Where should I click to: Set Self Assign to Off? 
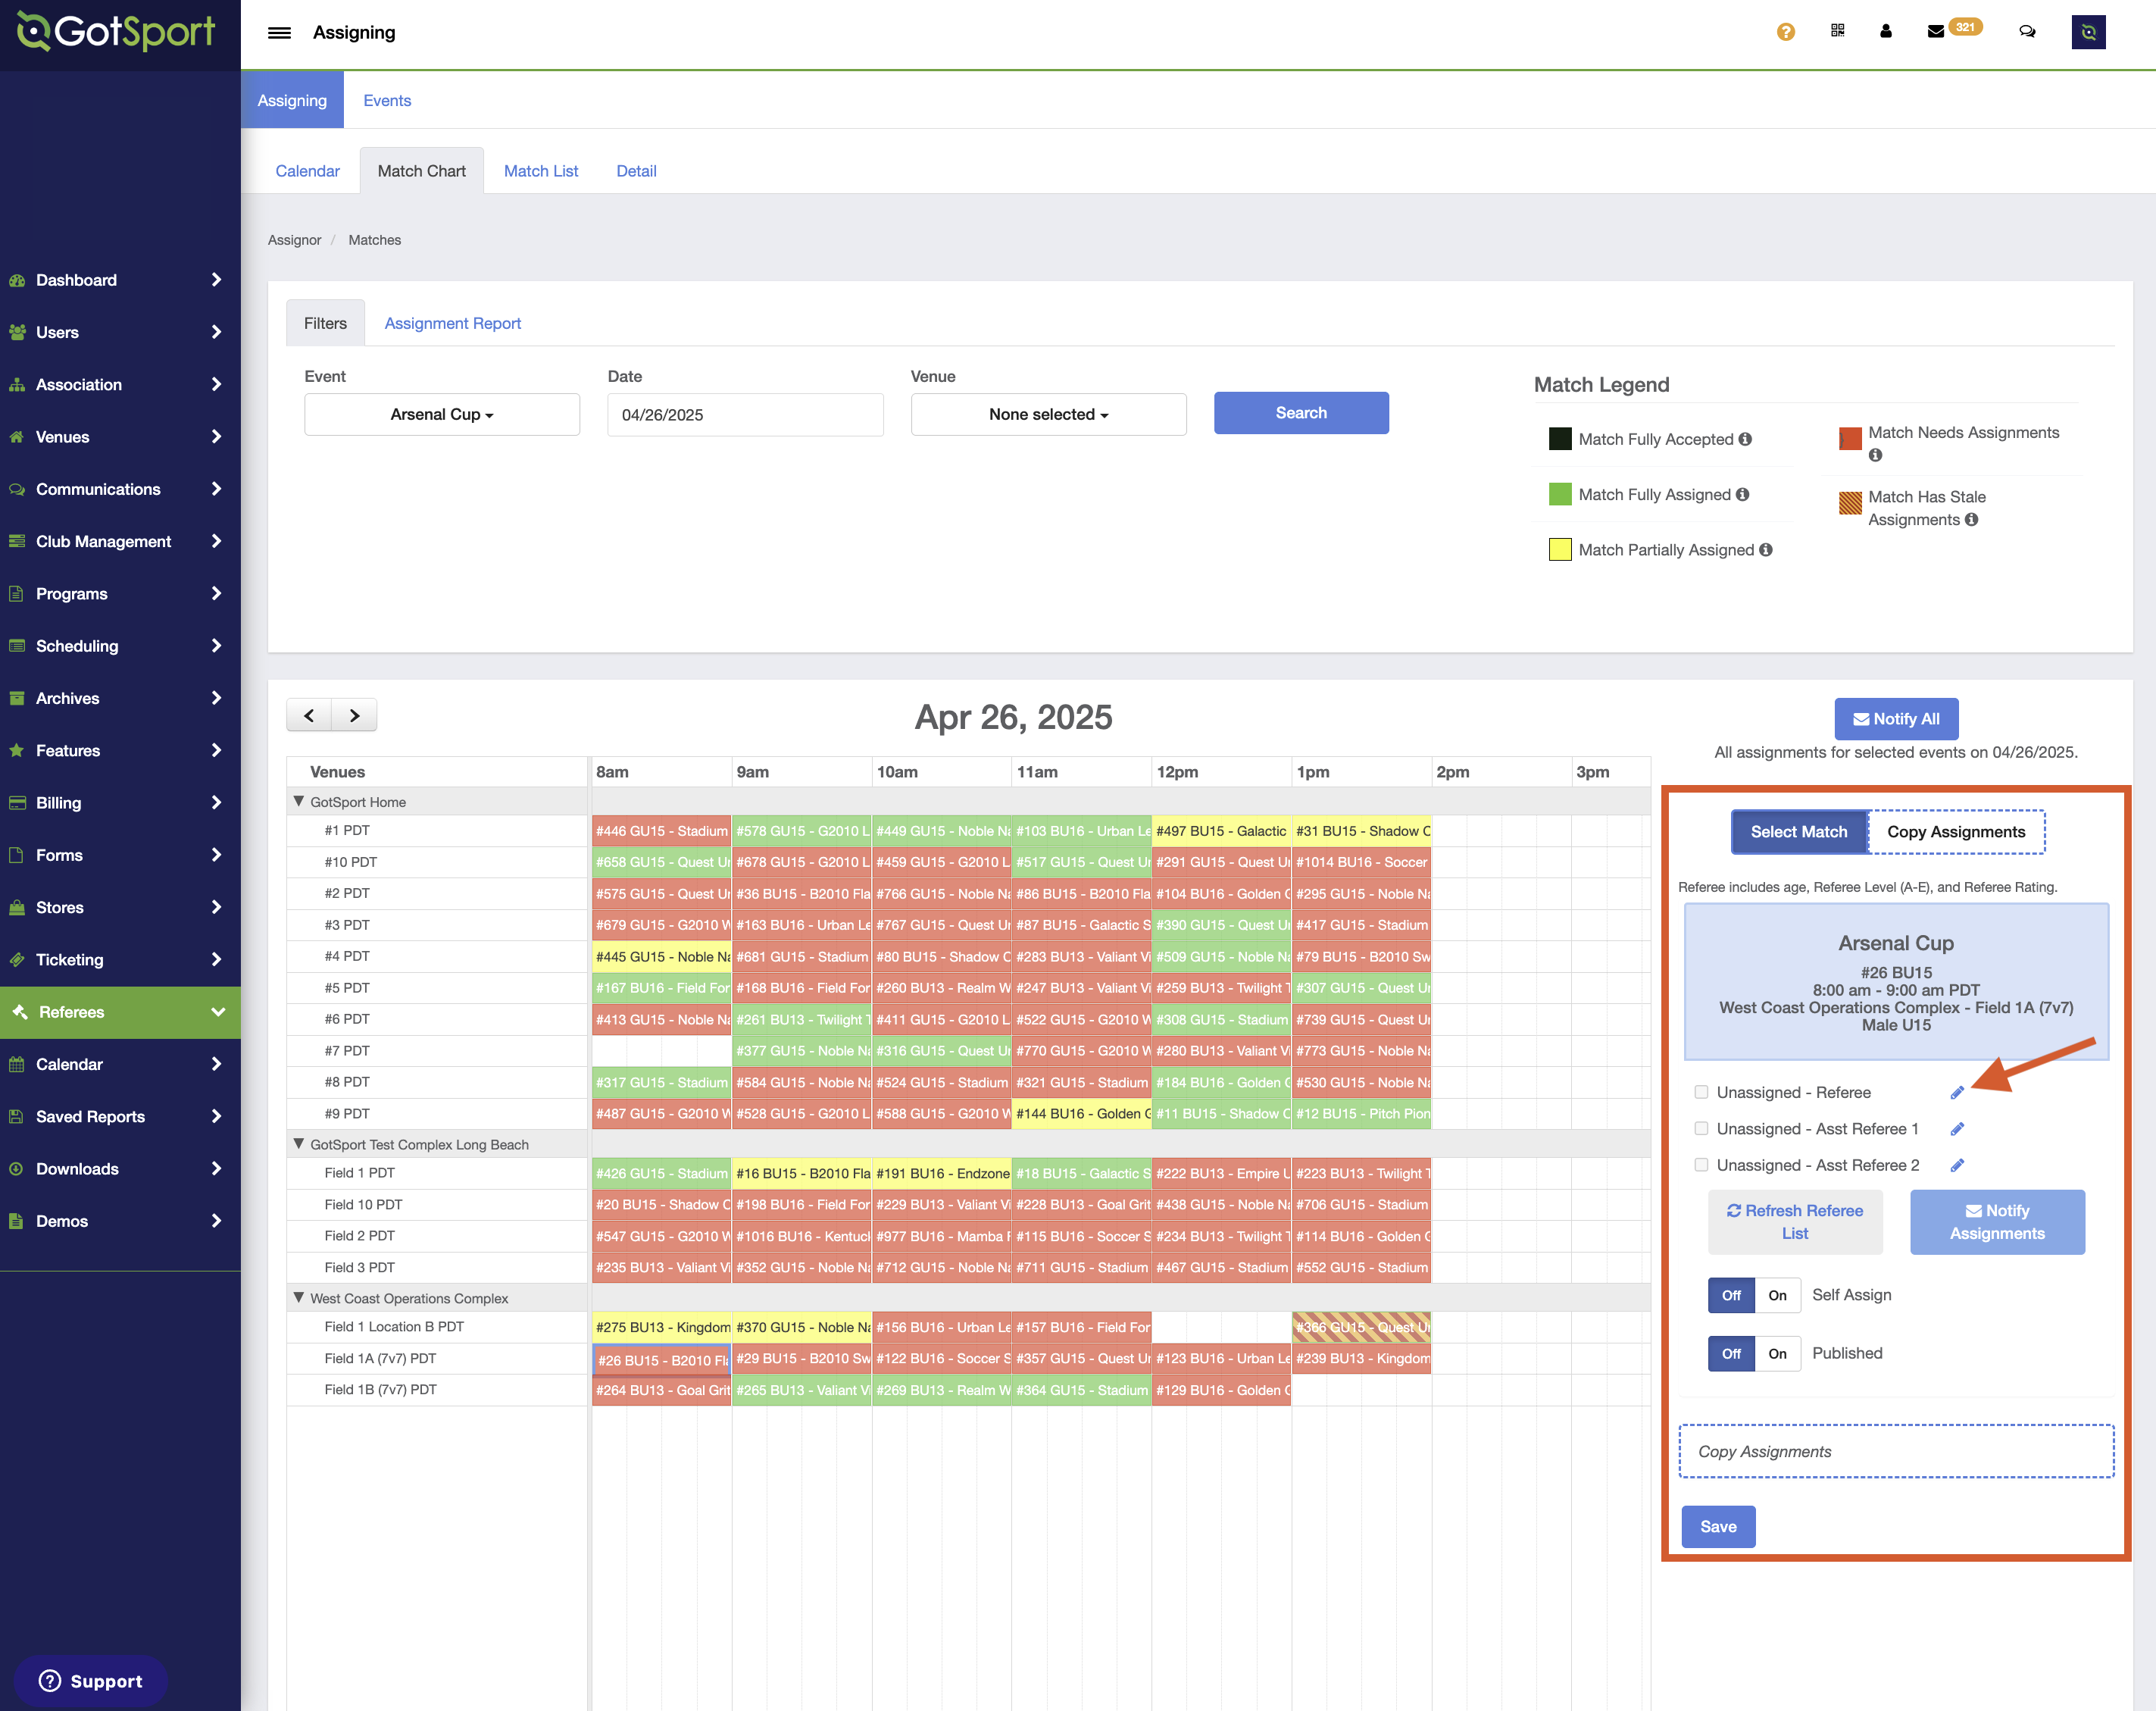point(1731,1295)
